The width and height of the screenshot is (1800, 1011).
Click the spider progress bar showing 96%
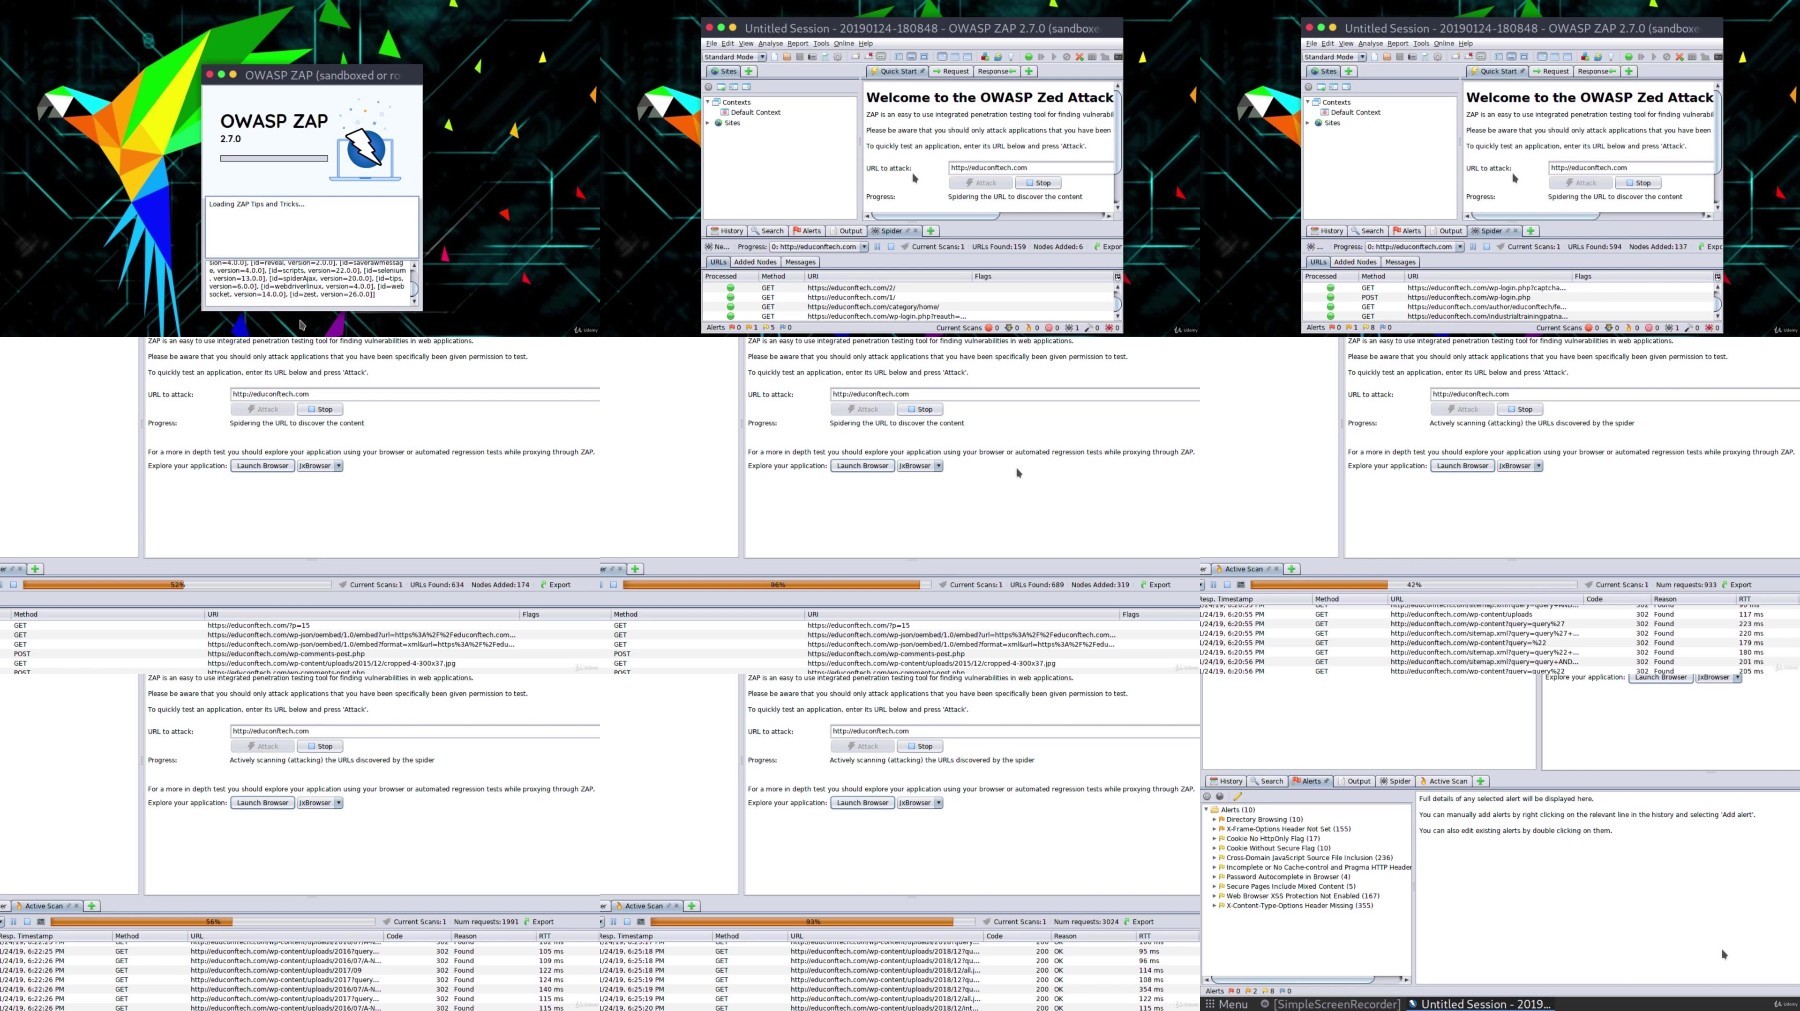coord(777,584)
